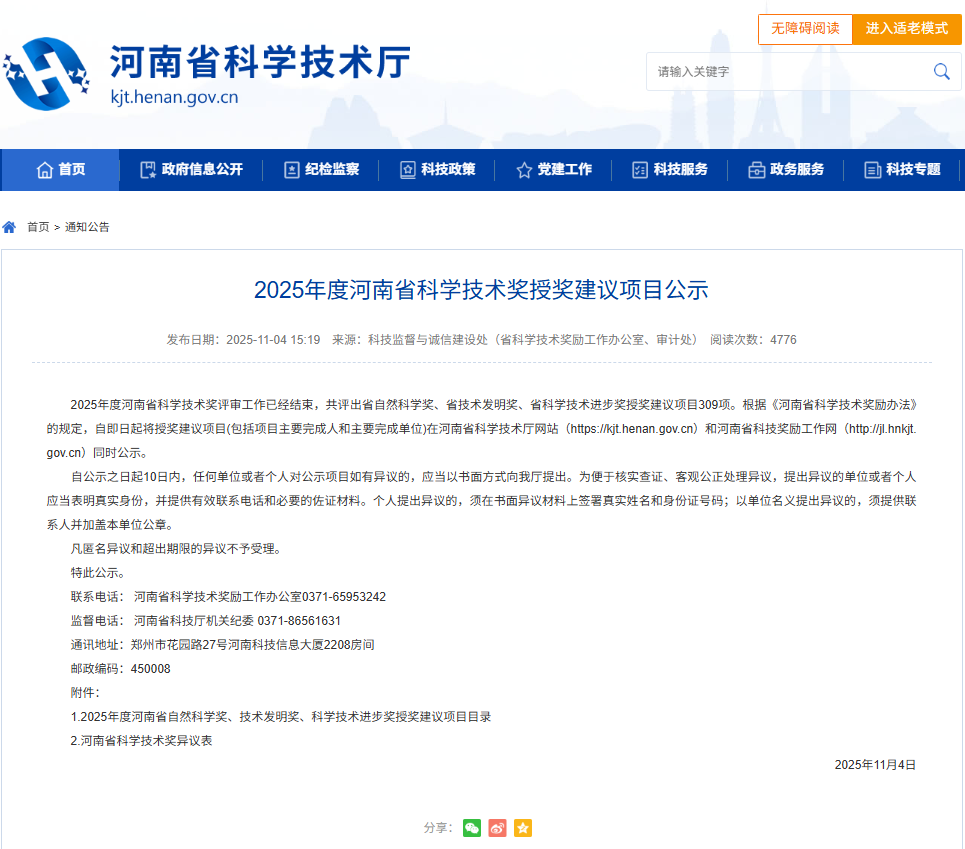The height and width of the screenshot is (849, 965).
Task: Open the 科技政策 menu item
Action: pyautogui.click(x=437, y=170)
